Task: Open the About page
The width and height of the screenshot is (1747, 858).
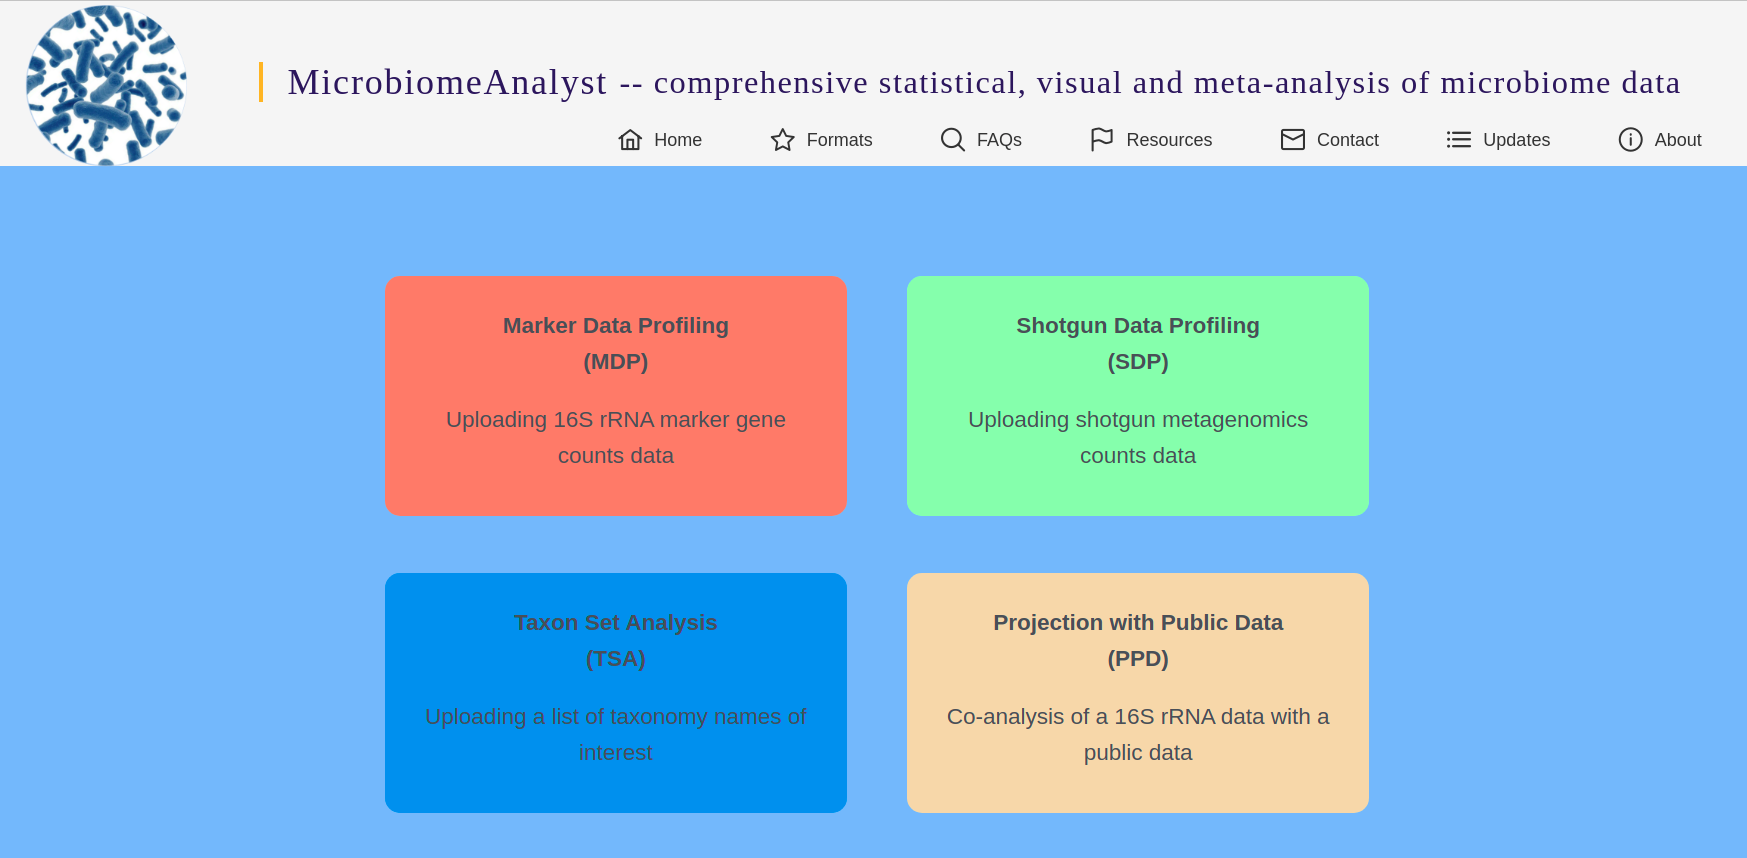Action: 1676,140
